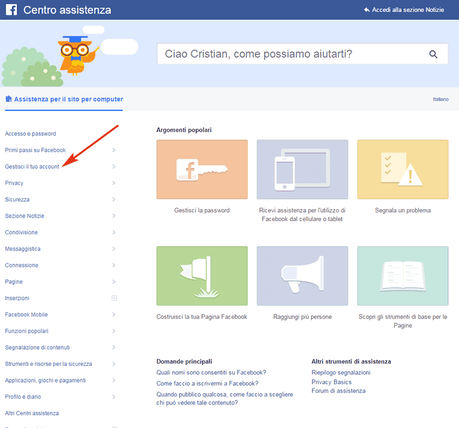Expand the Profilo e diario chevron
Viewport: 459px width, 428px height.
[114, 397]
